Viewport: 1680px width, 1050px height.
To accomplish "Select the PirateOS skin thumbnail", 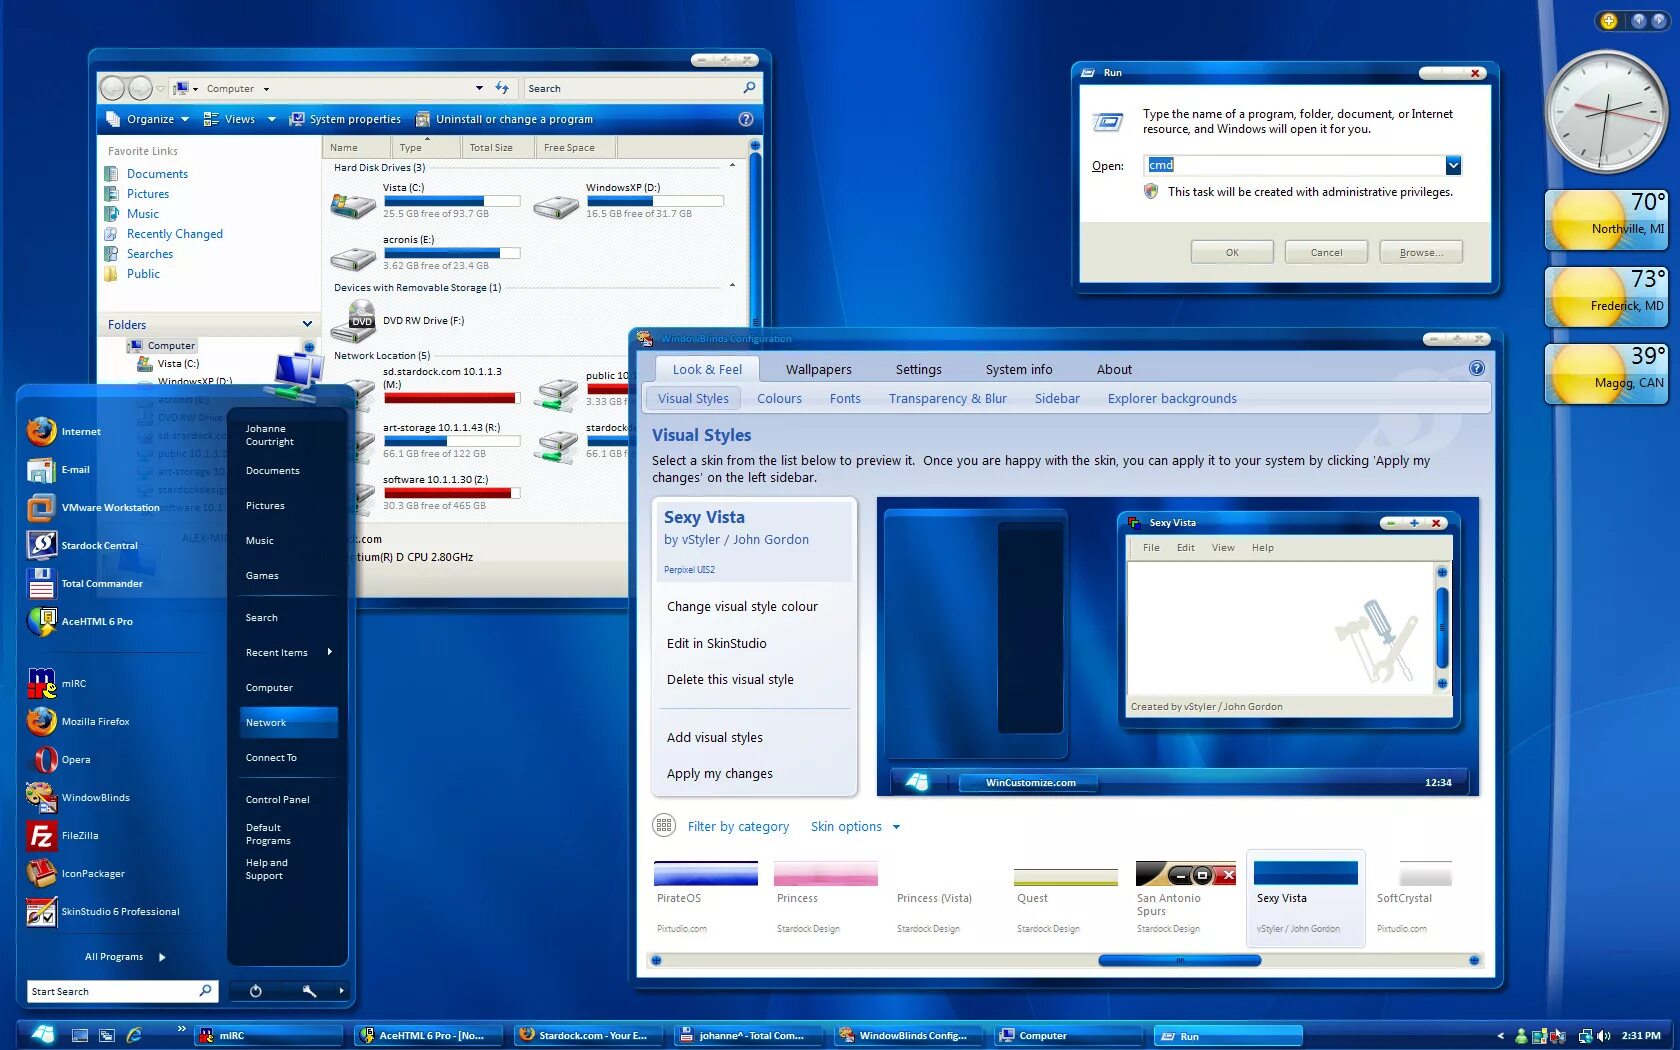I will [706, 874].
